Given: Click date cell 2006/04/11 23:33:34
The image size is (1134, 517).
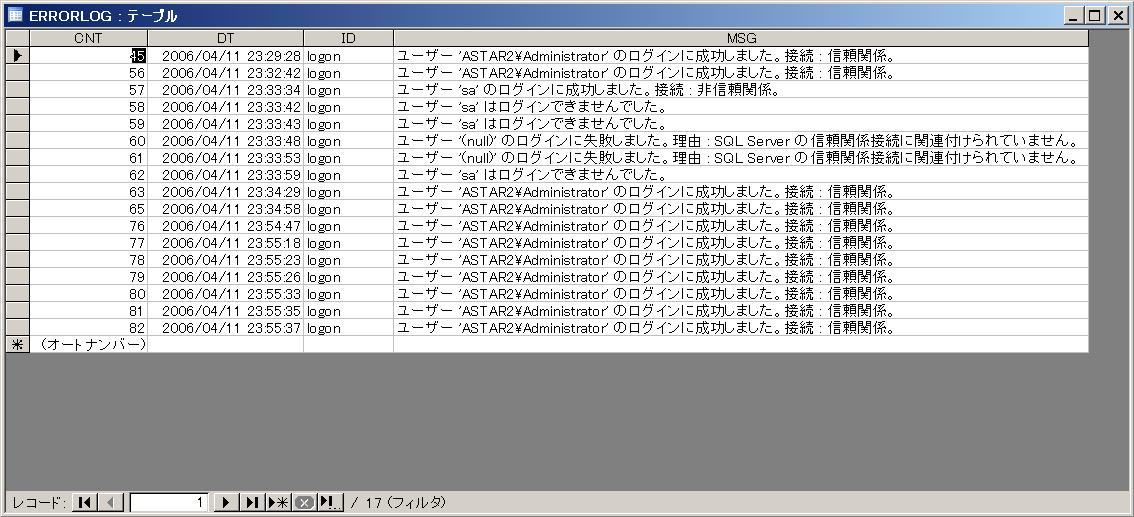Looking at the screenshot, I should tap(226, 90).
